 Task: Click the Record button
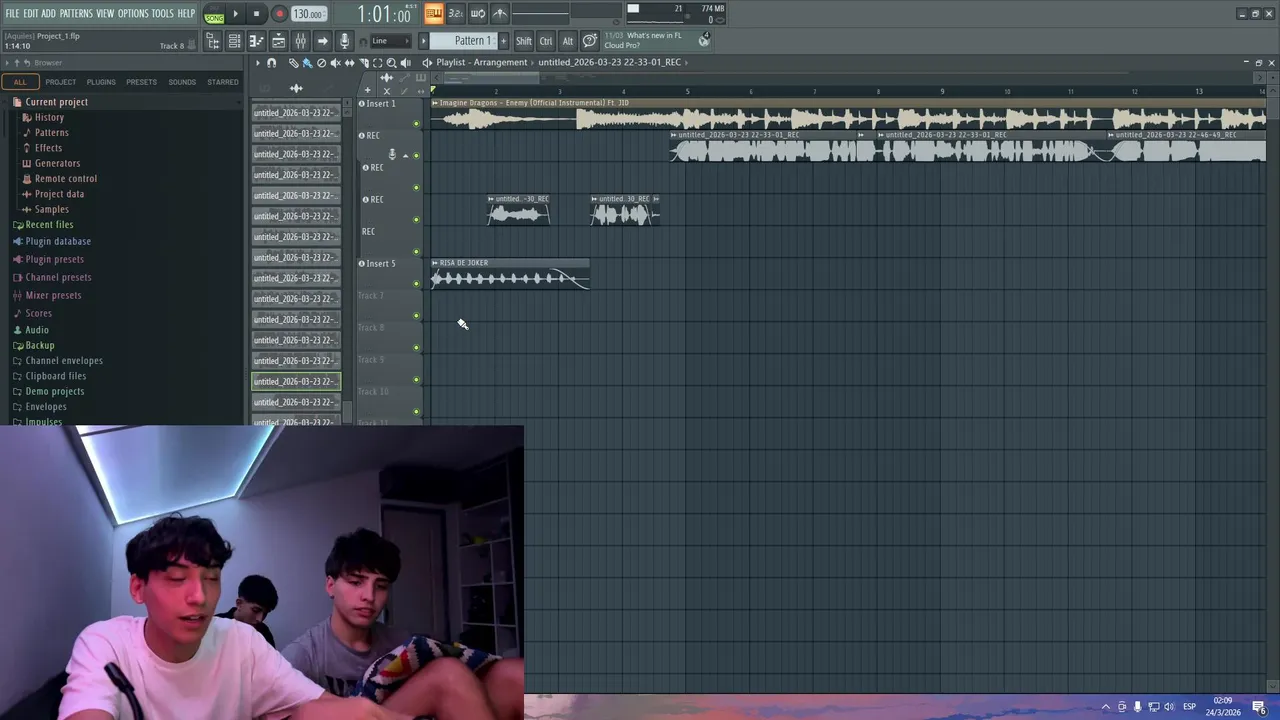pos(279,14)
